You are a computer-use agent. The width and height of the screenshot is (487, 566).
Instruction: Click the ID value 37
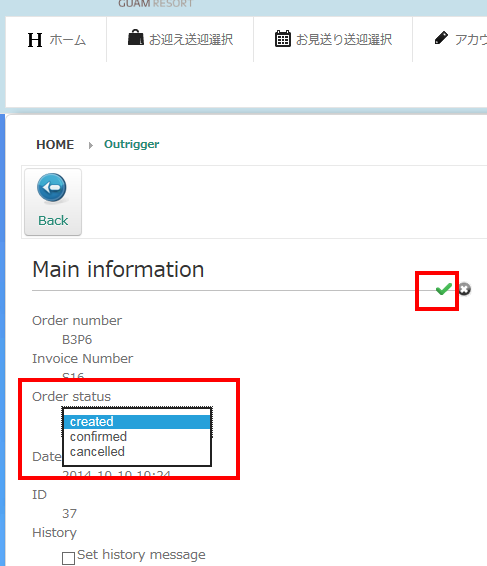(x=69, y=513)
